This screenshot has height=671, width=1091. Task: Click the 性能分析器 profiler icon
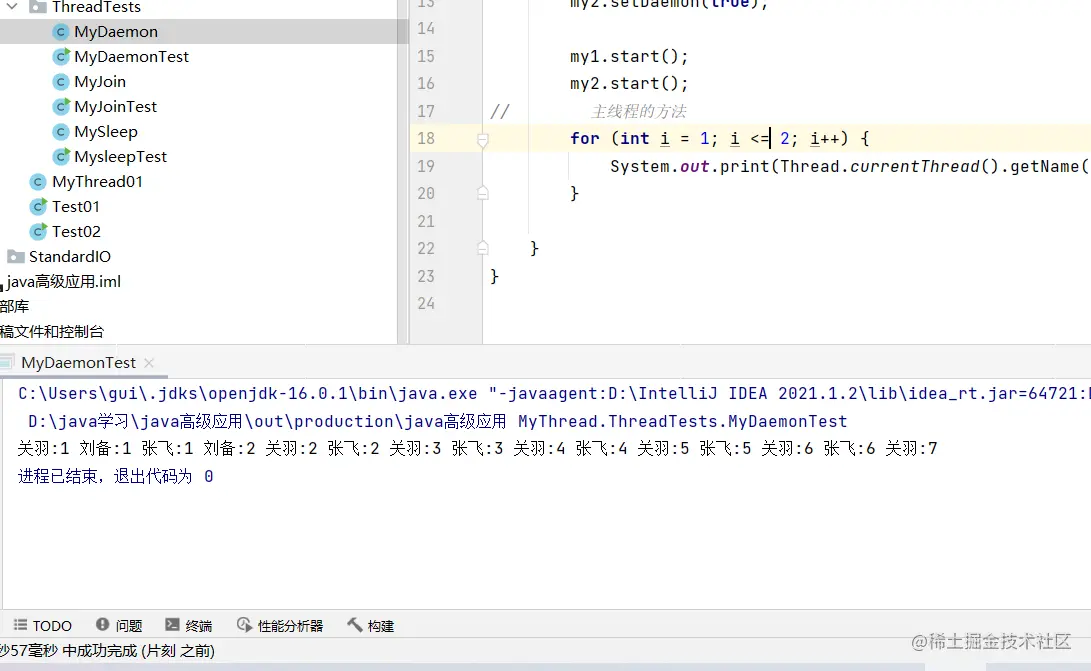coord(244,624)
